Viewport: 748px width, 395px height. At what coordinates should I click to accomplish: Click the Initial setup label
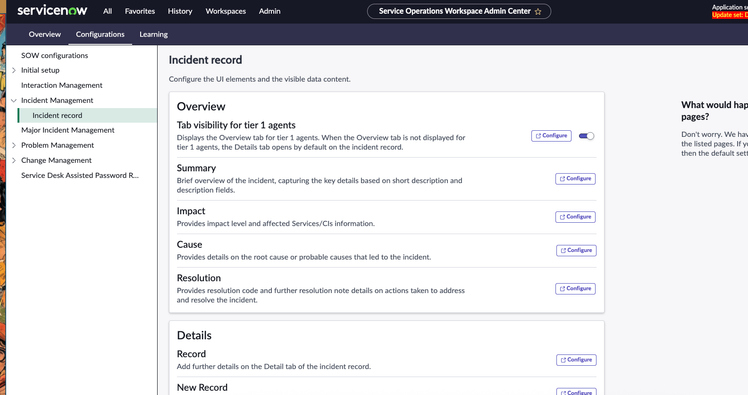[40, 70]
